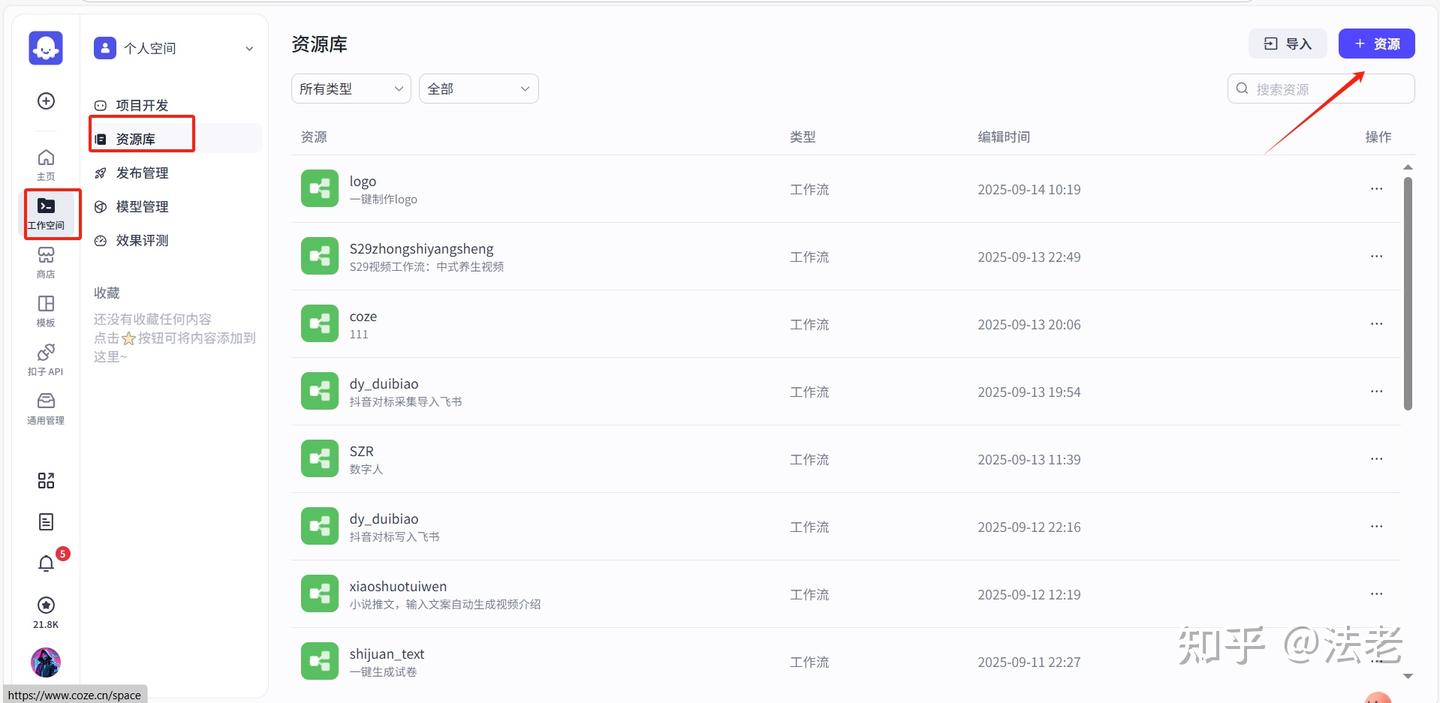Open notifications bell icon

point(46,564)
